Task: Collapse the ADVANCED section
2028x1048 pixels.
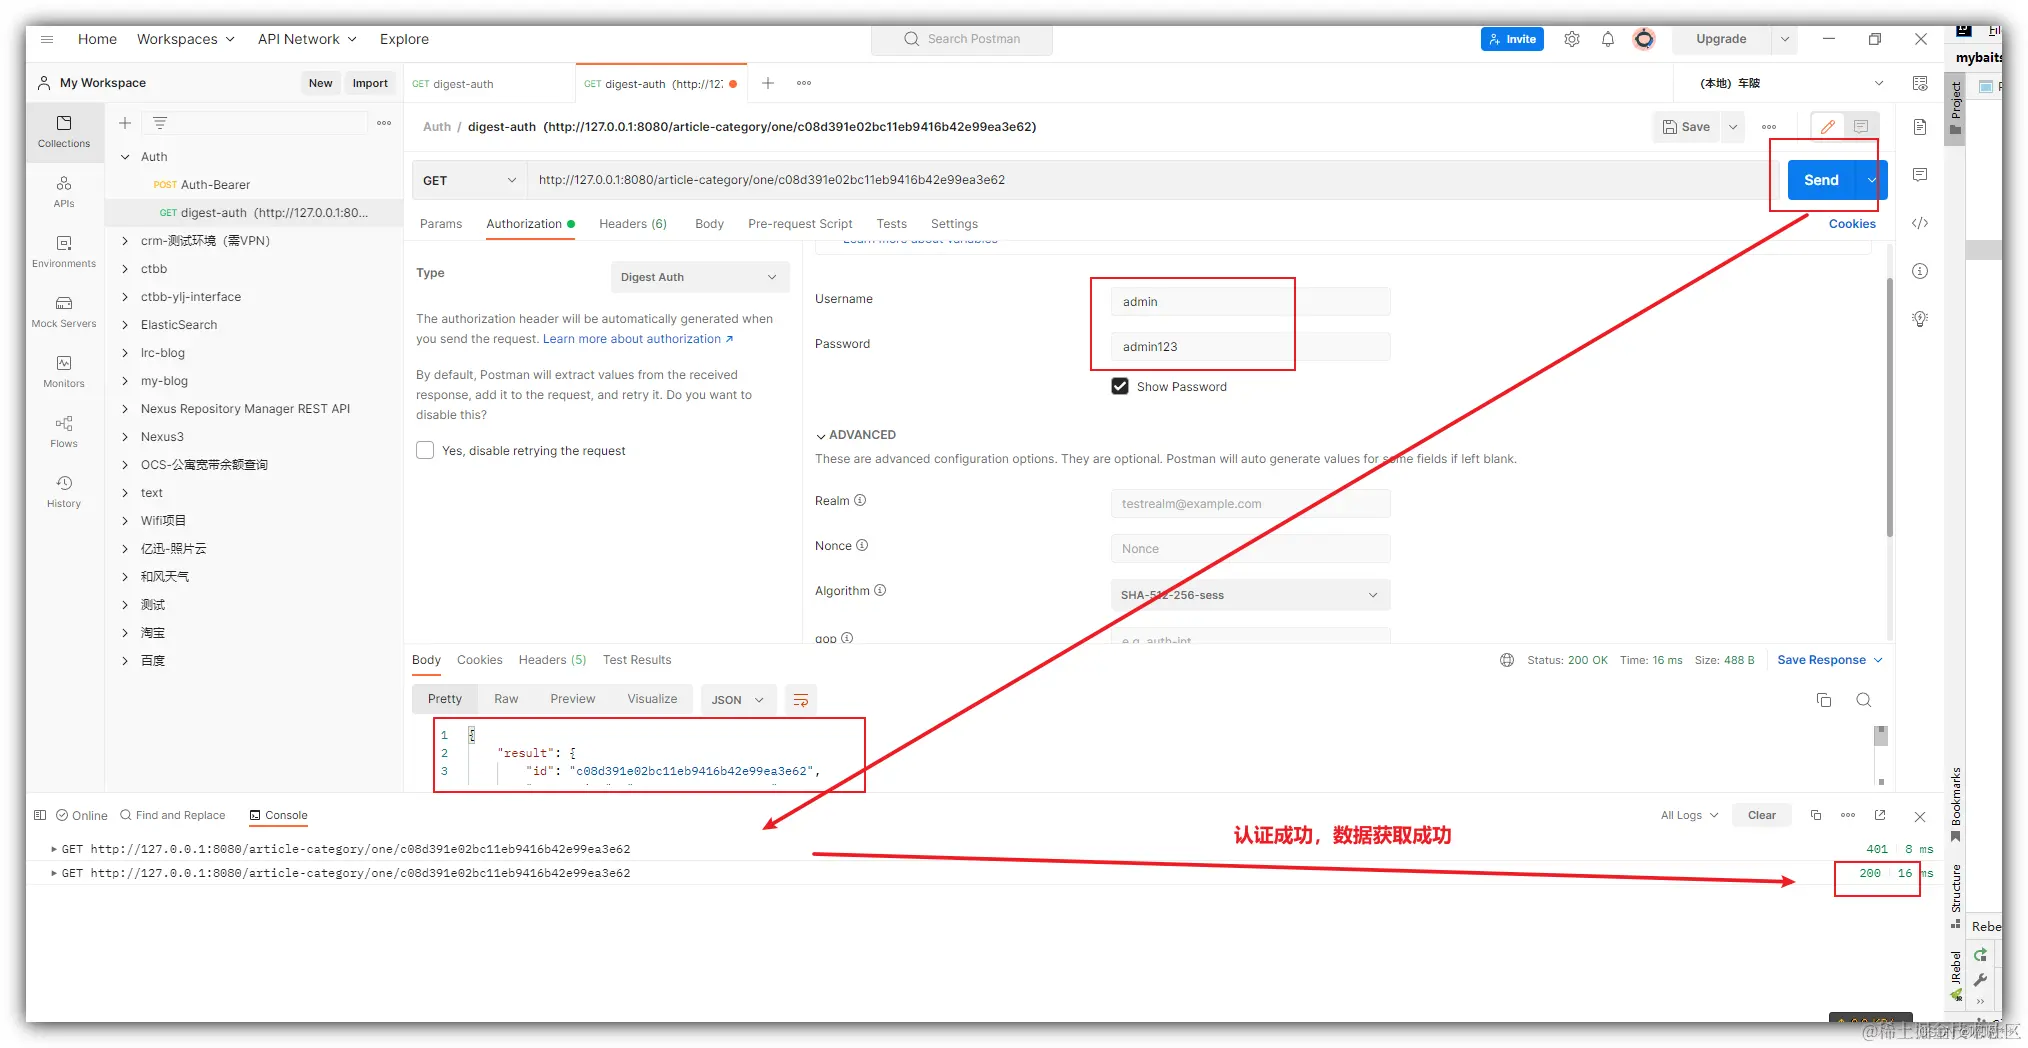Action: [856, 435]
